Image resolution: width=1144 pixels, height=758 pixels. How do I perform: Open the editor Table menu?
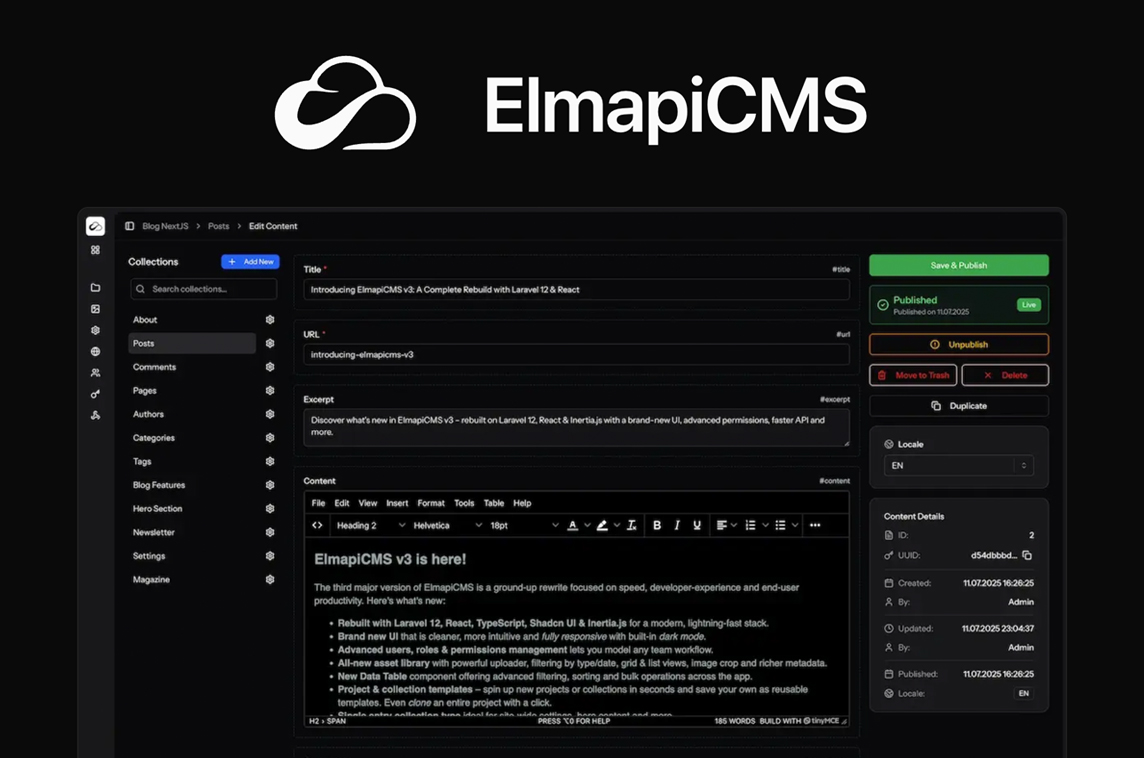(x=494, y=503)
